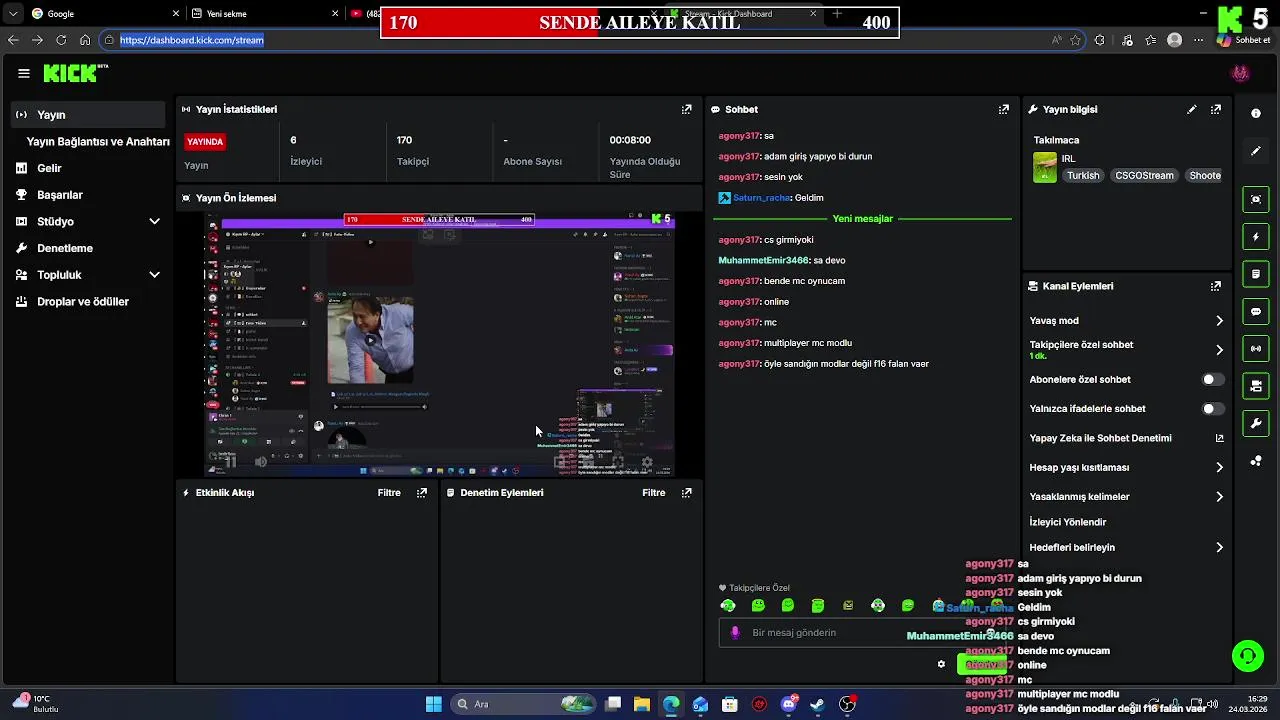Viewport: 1280px width, 720px height.
Task: Pop out the Yayın İstatistikleri panel
Action: coord(687,109)
